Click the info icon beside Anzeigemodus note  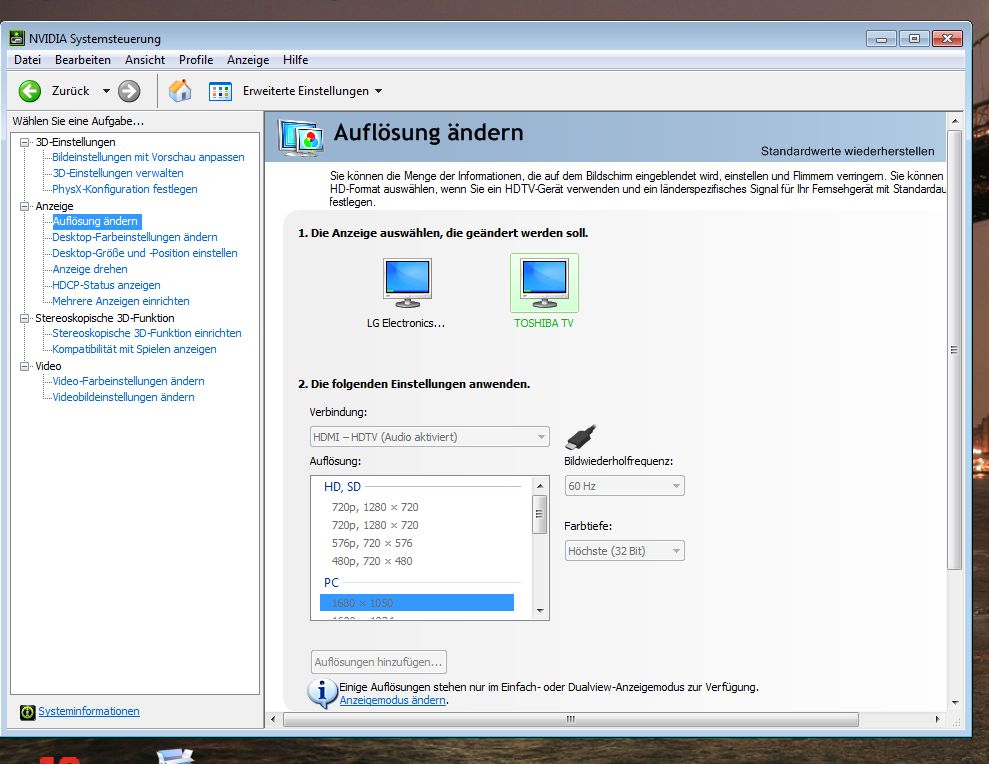[x=322, y=692]
